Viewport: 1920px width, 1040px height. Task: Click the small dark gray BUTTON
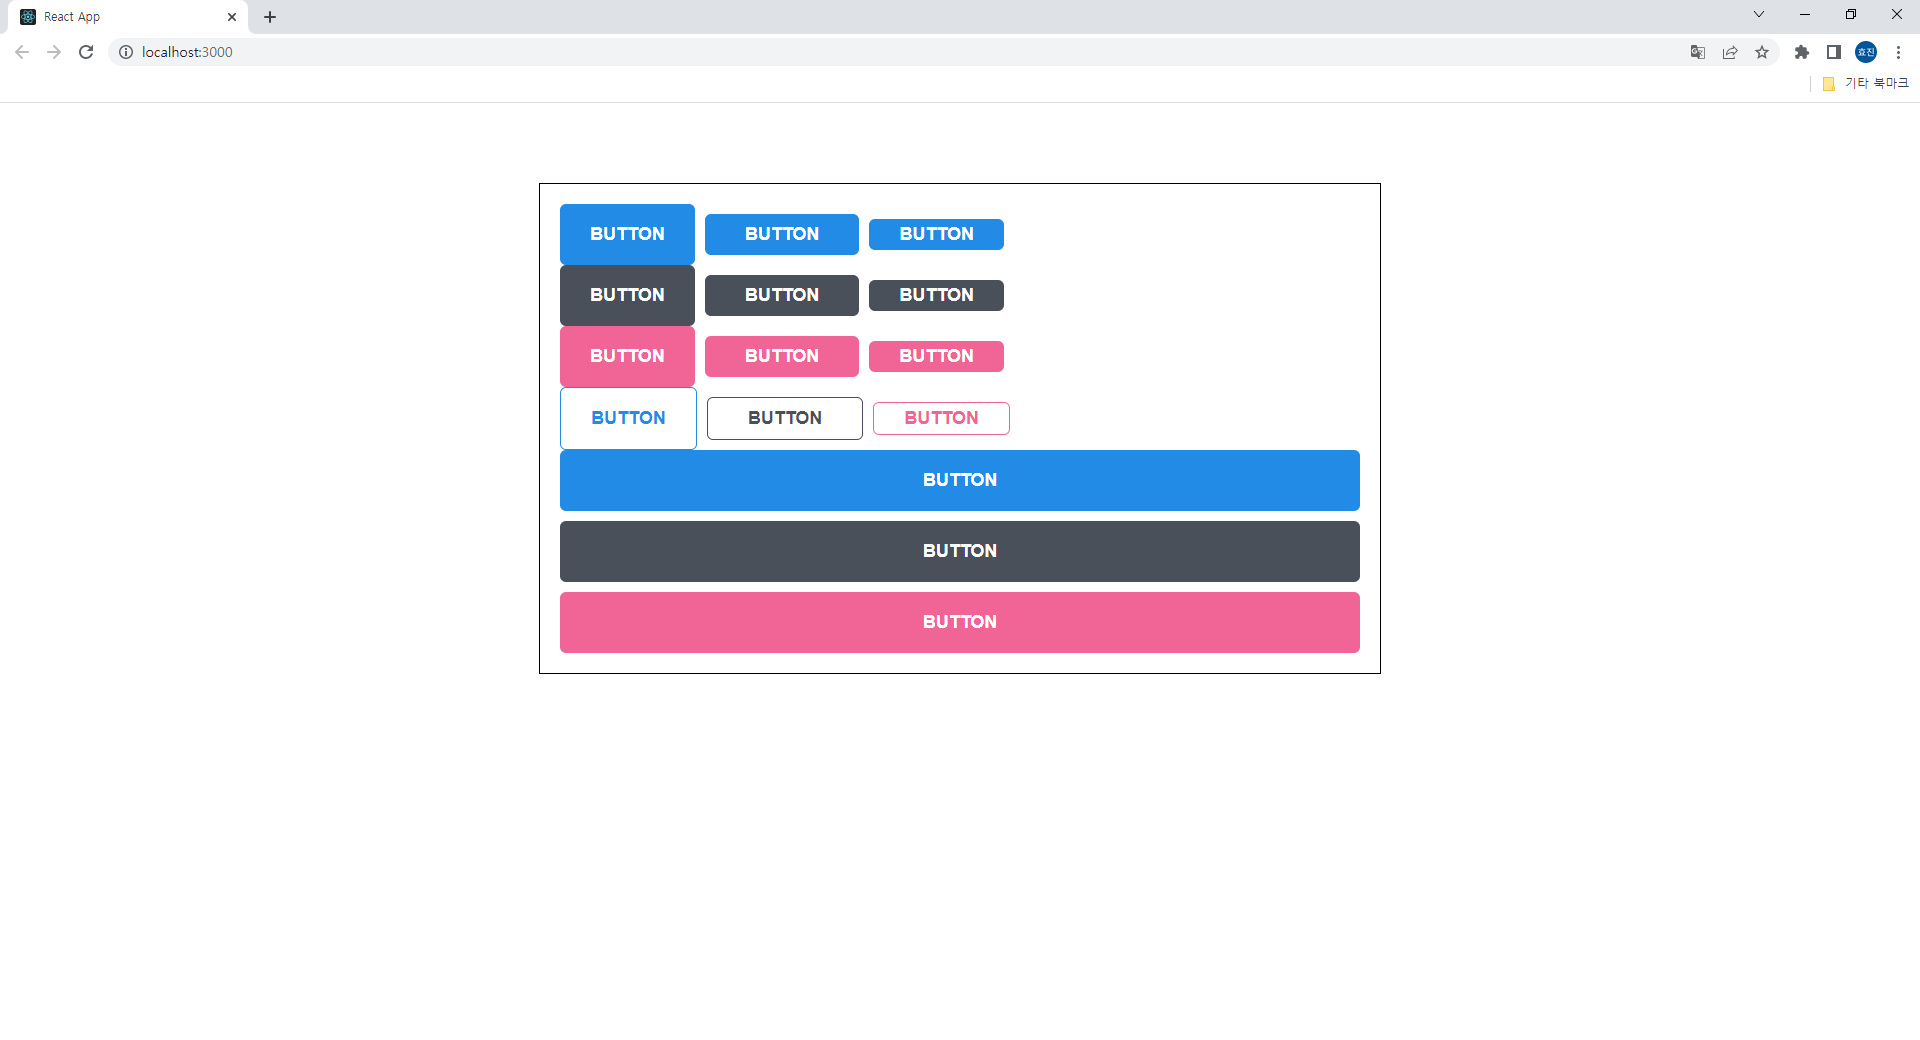coord(936,295)
